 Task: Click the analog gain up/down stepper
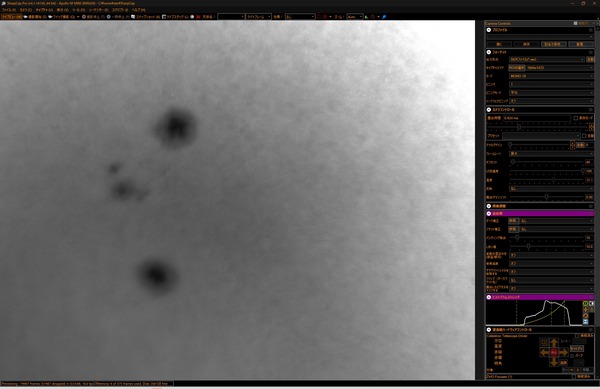coord(572,145)
